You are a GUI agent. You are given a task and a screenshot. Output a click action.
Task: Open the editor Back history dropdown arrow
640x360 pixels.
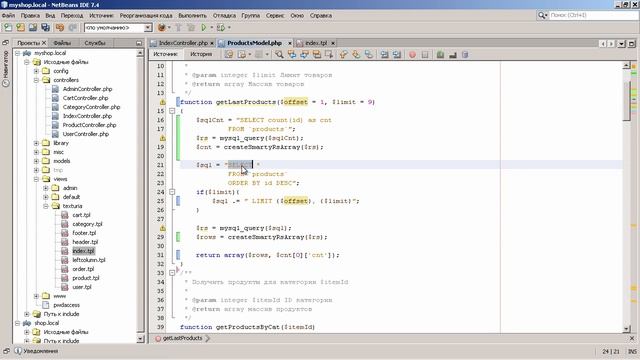click(249, 54)
